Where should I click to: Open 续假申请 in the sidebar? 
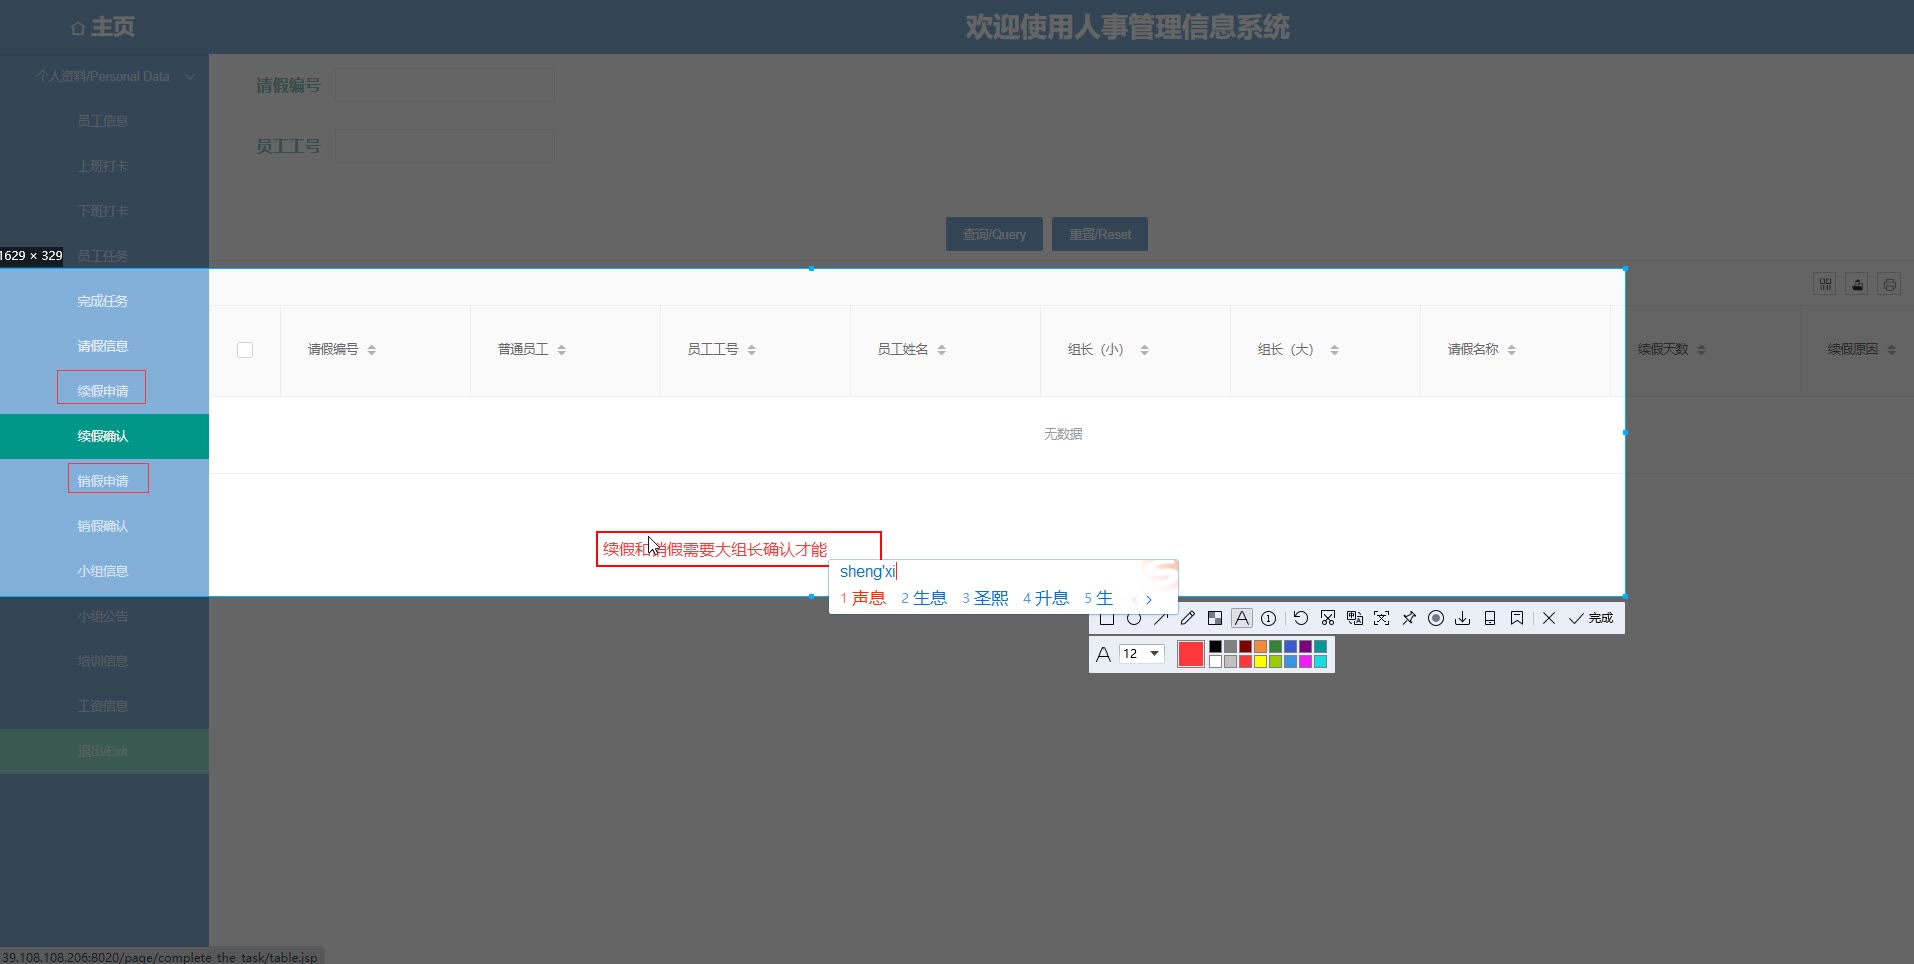tap(104, 391)
